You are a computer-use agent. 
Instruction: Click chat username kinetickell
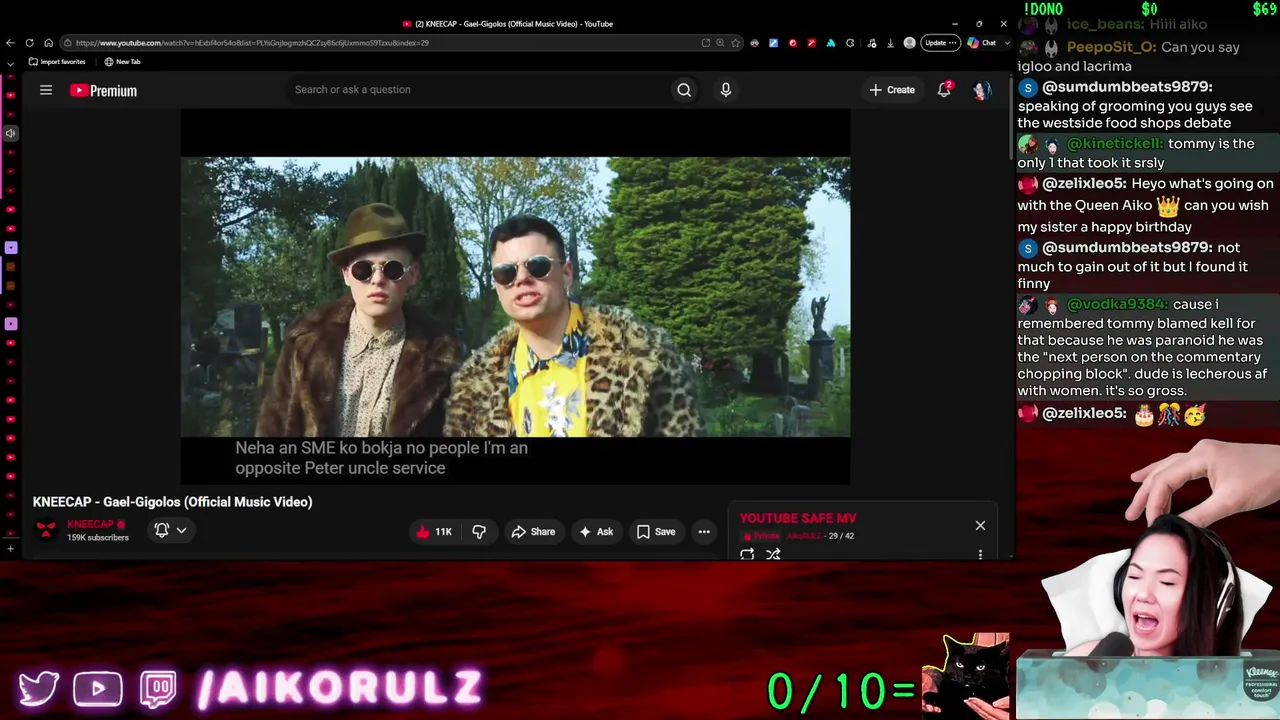(x=1115, y=144)
